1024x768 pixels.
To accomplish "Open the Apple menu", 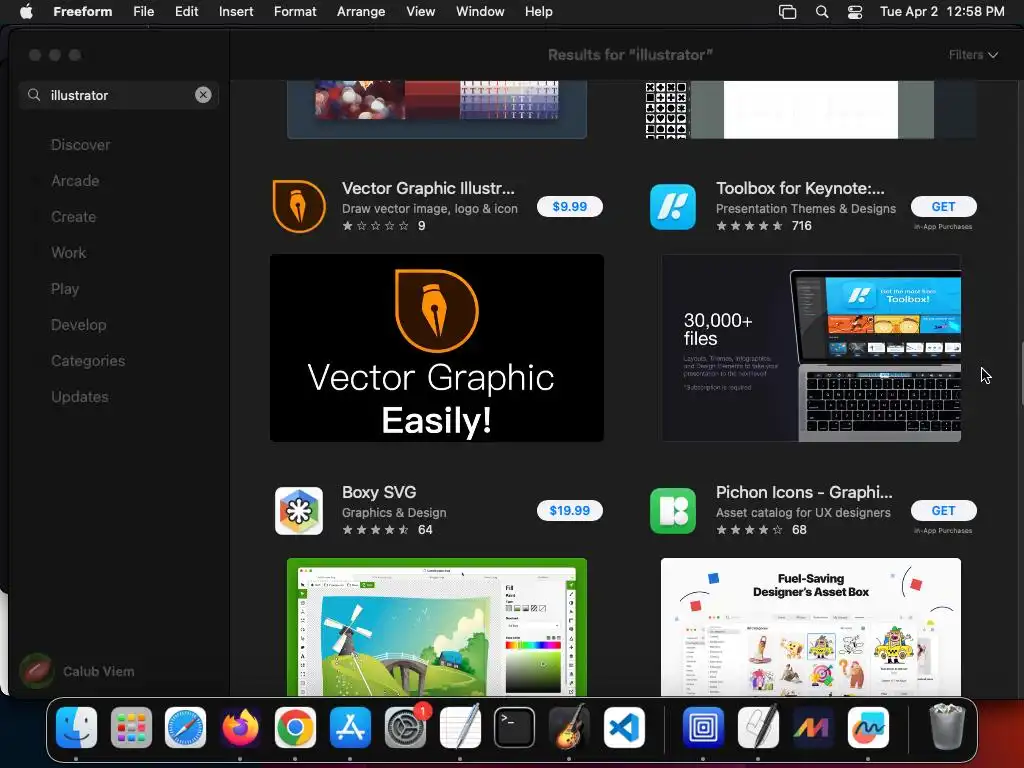I will (x=26, y=11).
